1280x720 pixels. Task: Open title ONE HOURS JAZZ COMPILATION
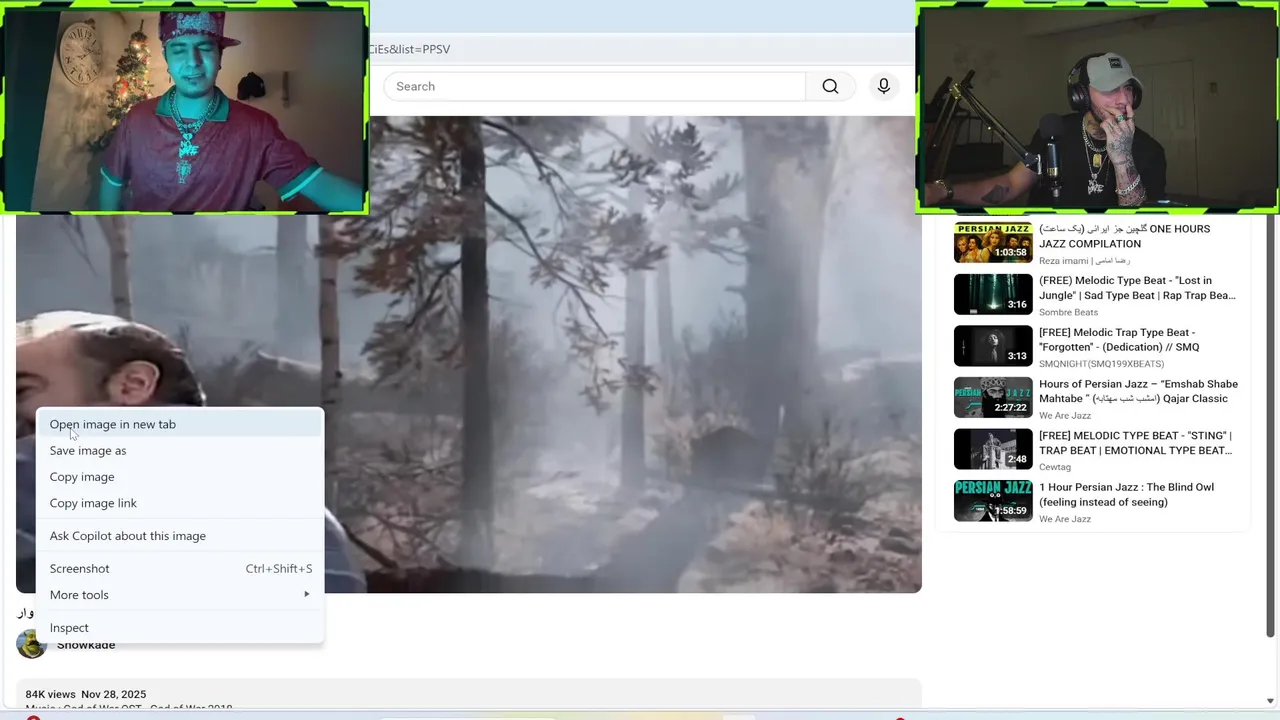[x=1124, y=236]
